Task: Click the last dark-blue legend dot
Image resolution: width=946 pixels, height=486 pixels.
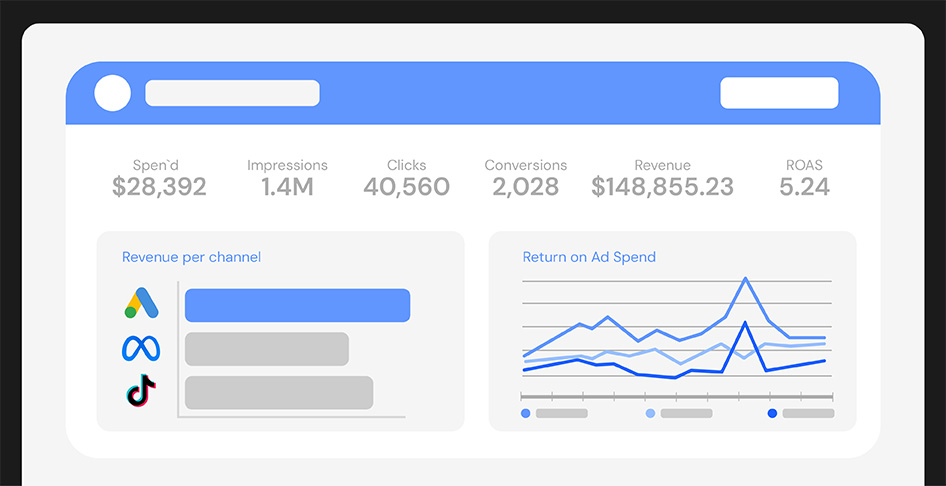Action: [x=772, y=413]
